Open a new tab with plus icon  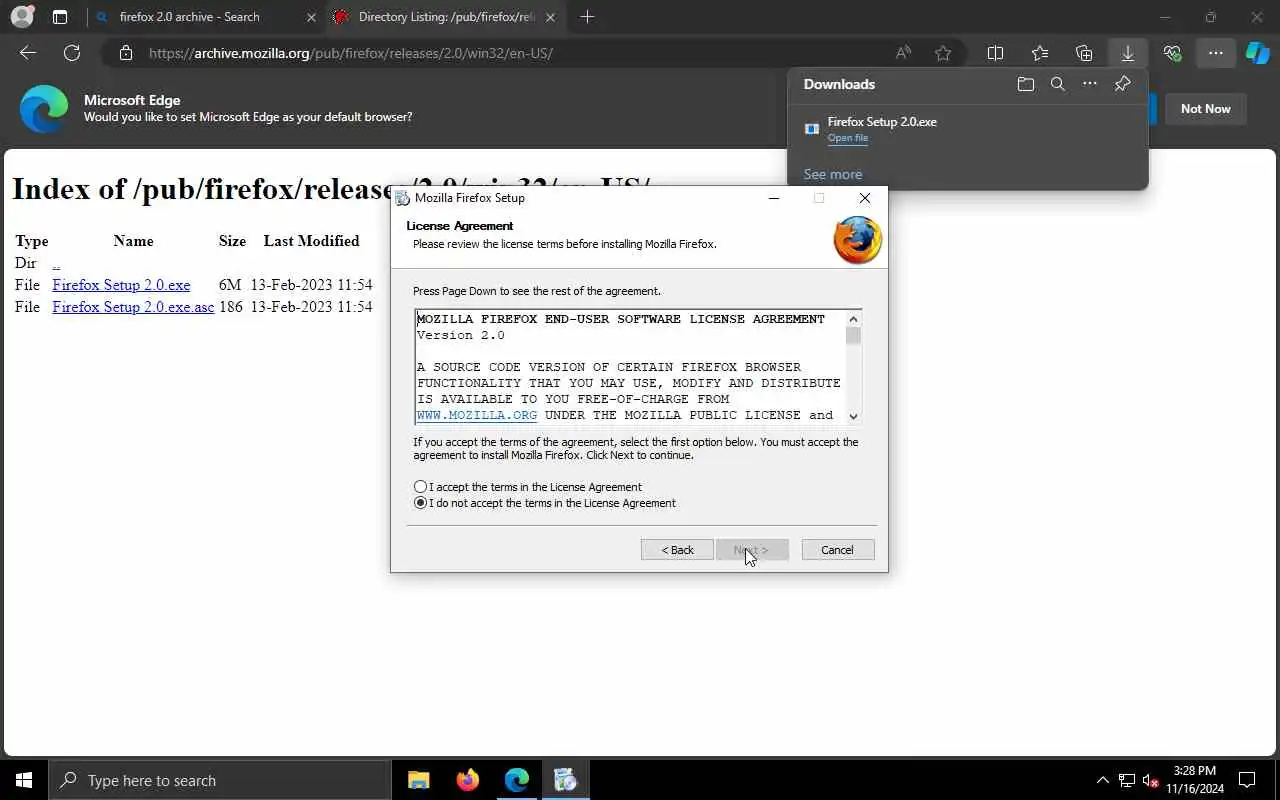tap(587, 17)
